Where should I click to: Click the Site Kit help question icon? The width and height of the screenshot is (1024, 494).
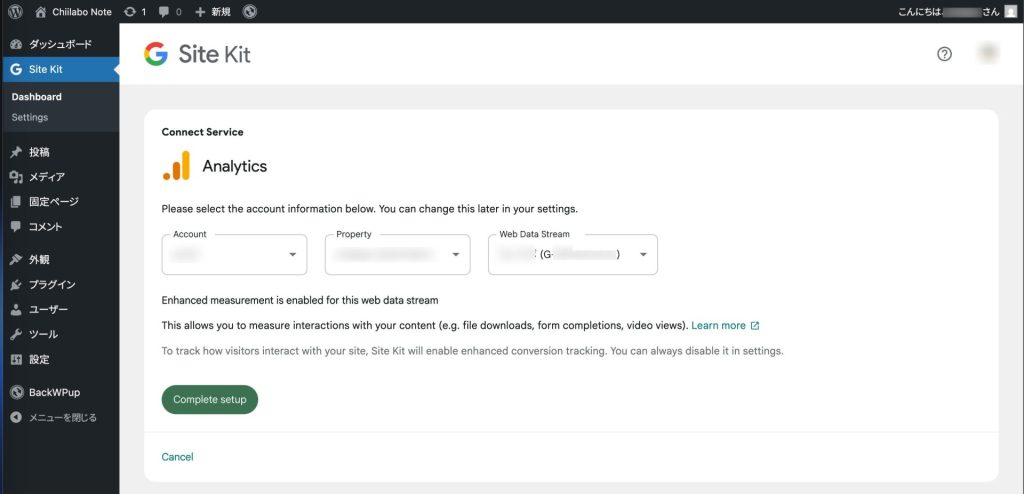point(944,54)
